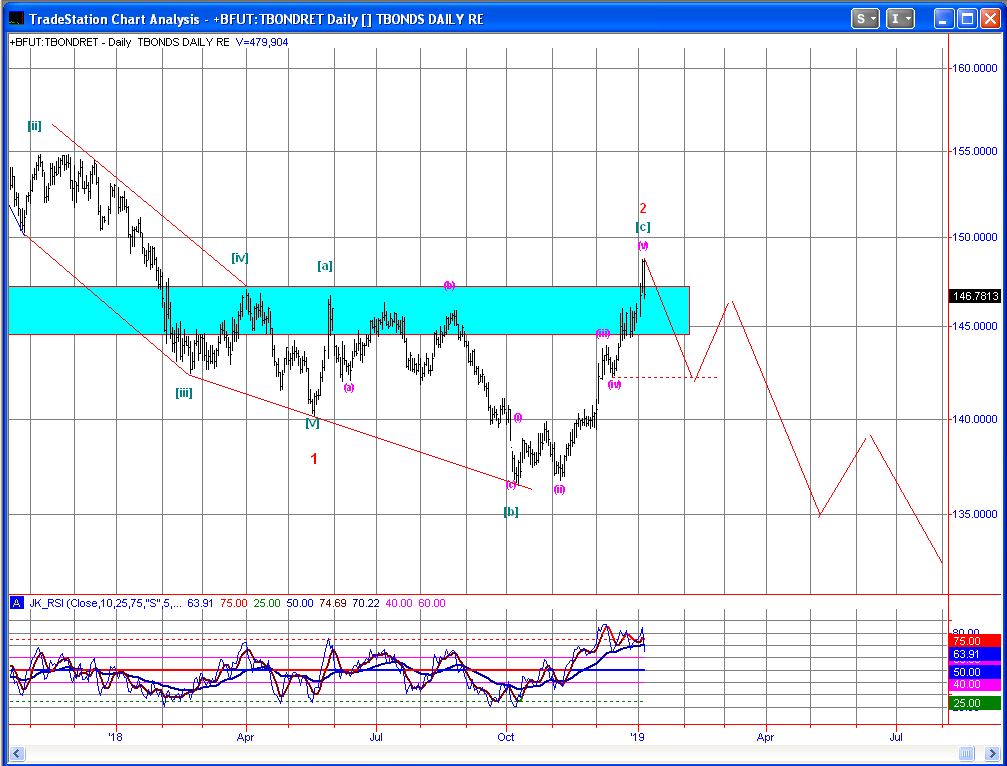
Task: Select the pink (iv) wave label
Action: pyautogui.click(x=615, y=385)
